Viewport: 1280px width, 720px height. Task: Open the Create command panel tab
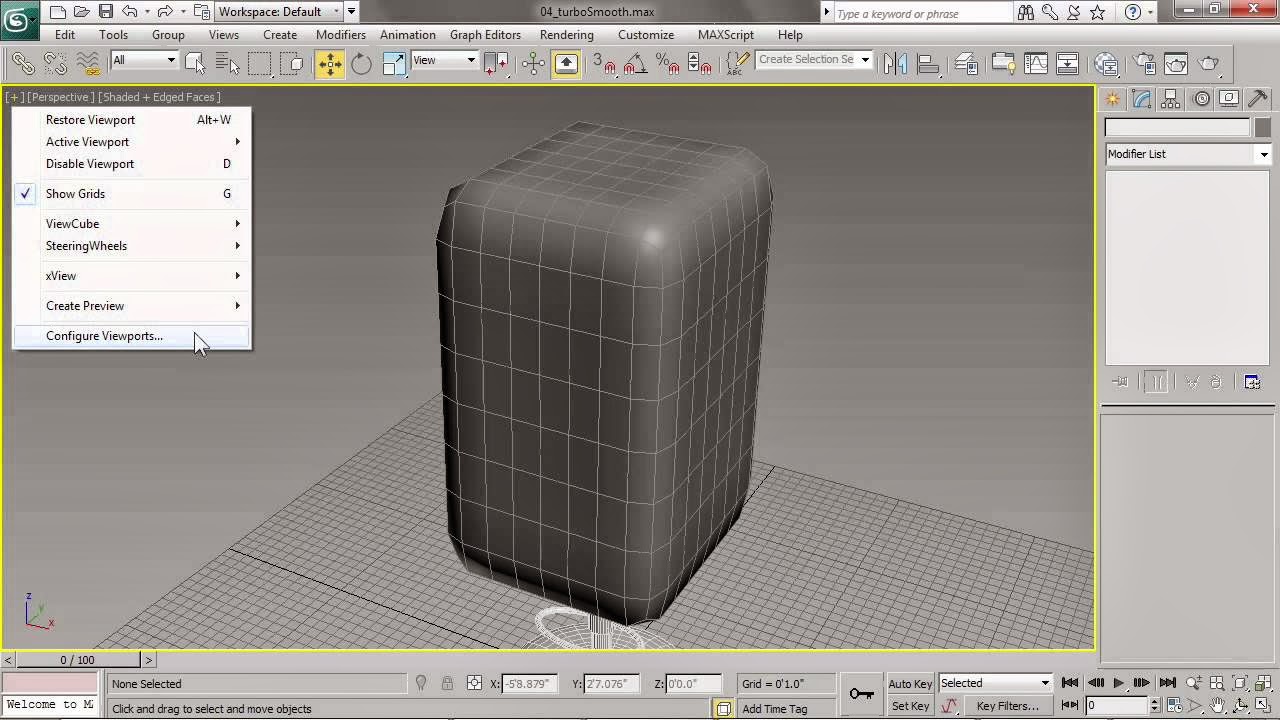(1112, 99)
